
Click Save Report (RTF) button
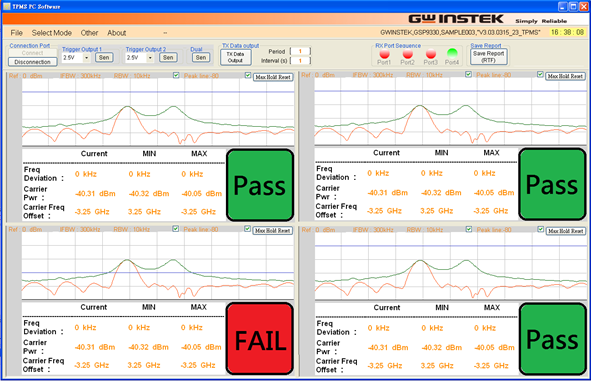pos(488,57)
